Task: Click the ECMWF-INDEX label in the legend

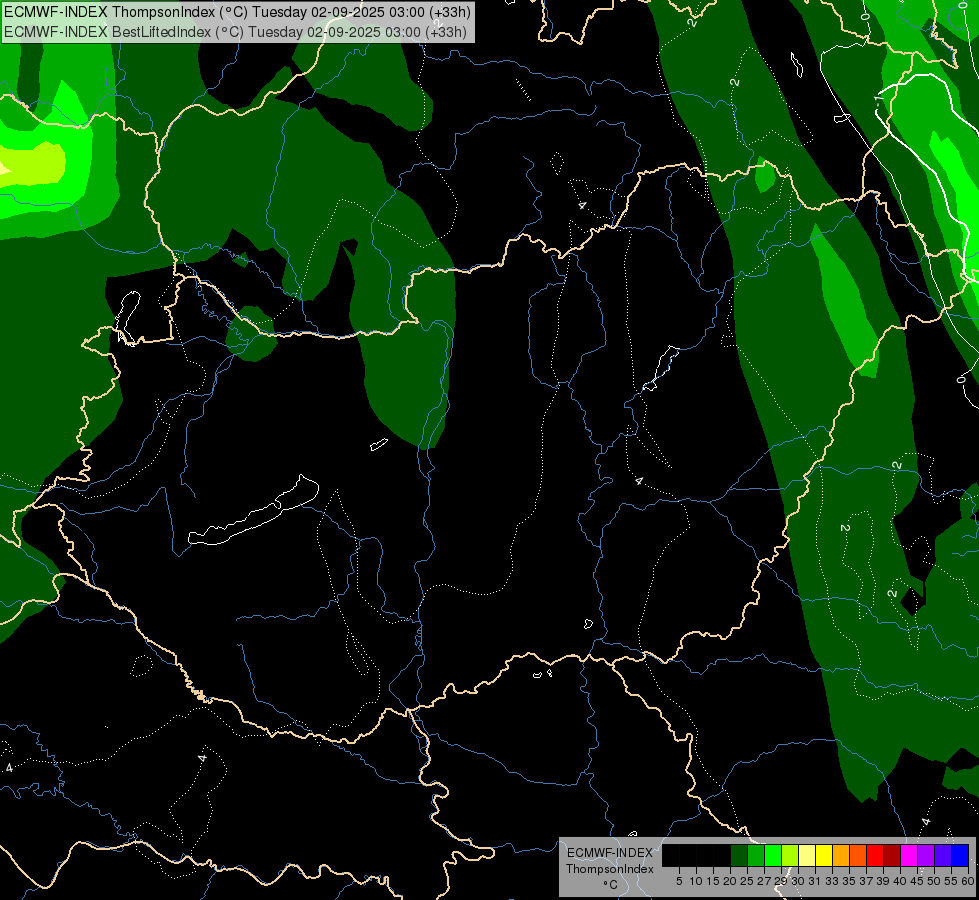Action: click(610, 853)
